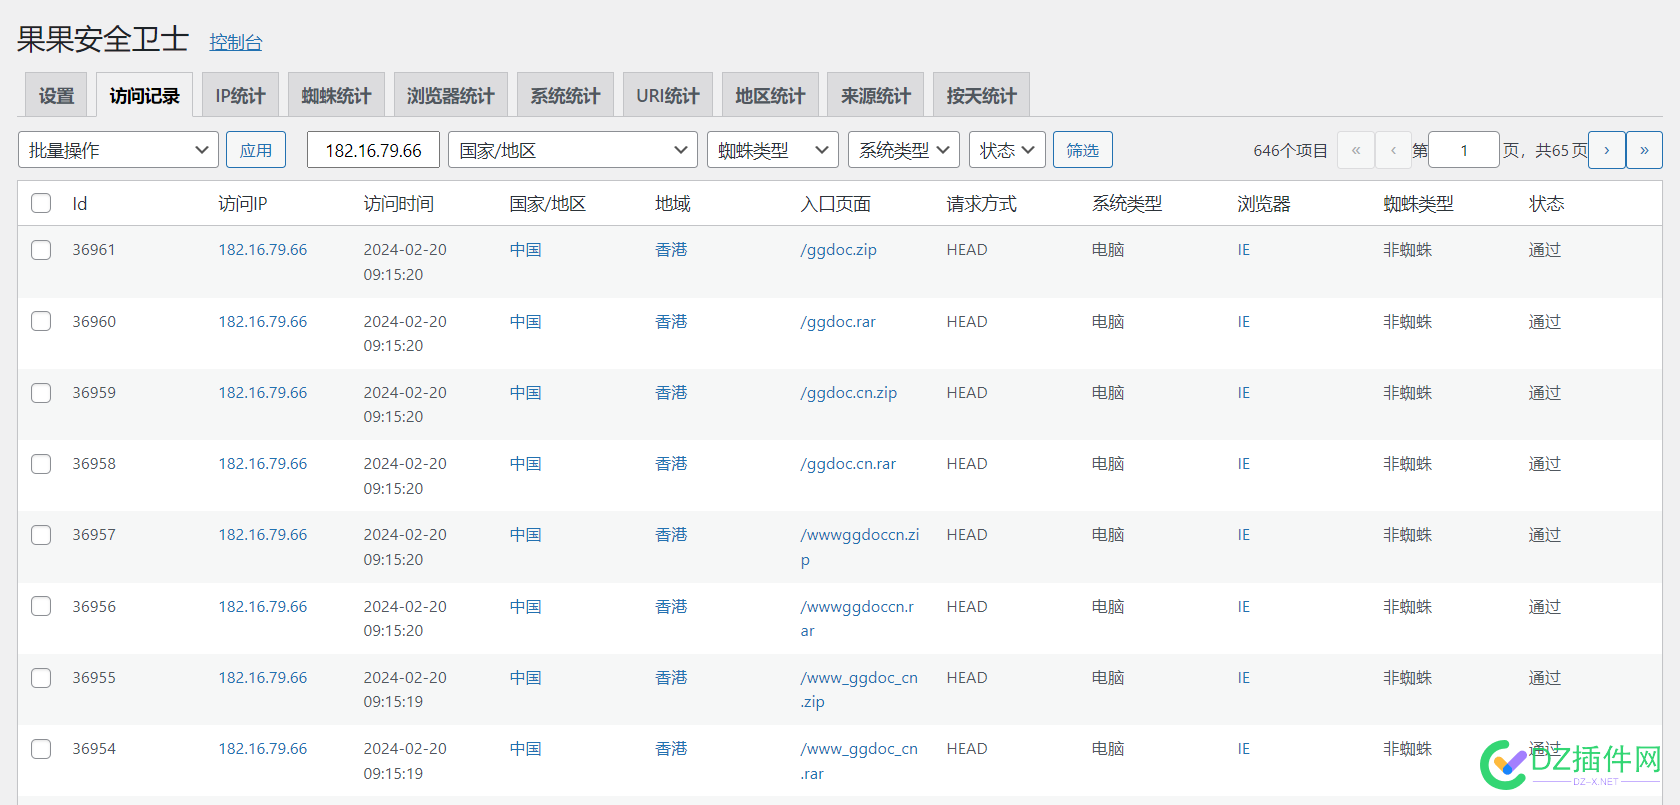Open the IP统计 tab

coord(240,95)
